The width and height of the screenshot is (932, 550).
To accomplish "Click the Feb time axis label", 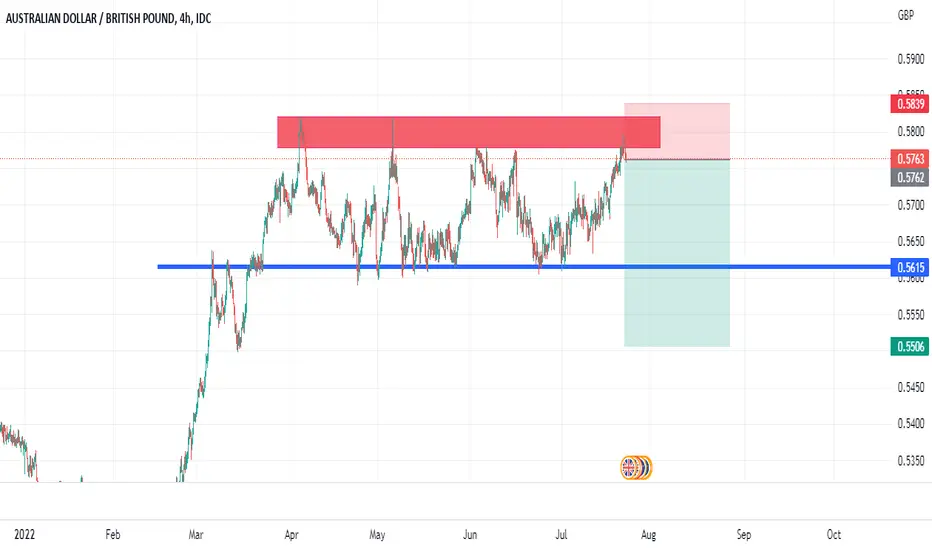I will 113,535.
